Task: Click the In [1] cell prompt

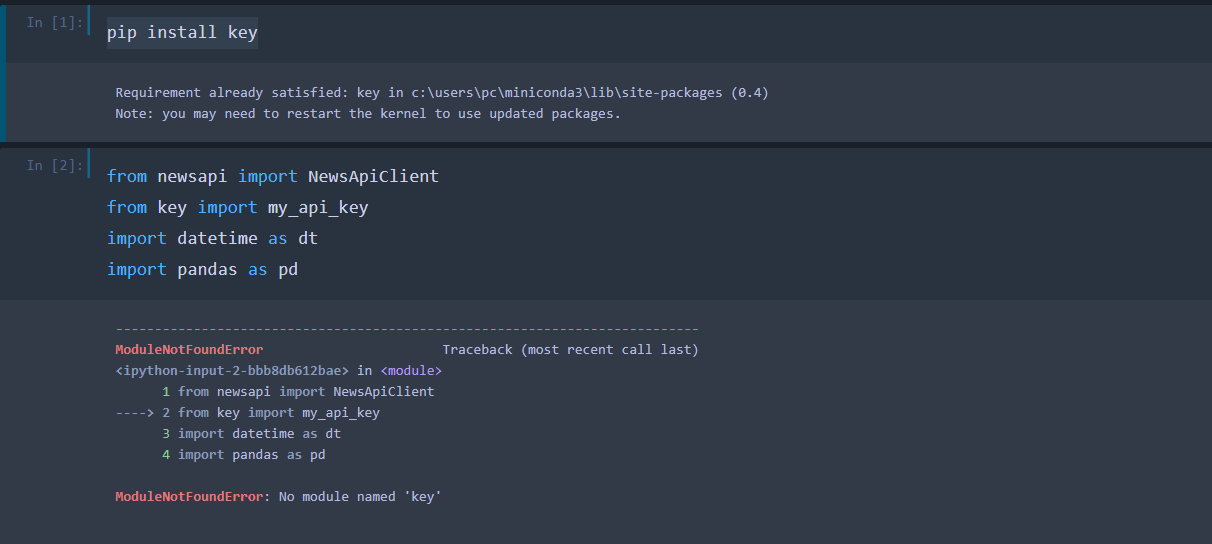Action: pyautogui.click(x=55, y=22)
